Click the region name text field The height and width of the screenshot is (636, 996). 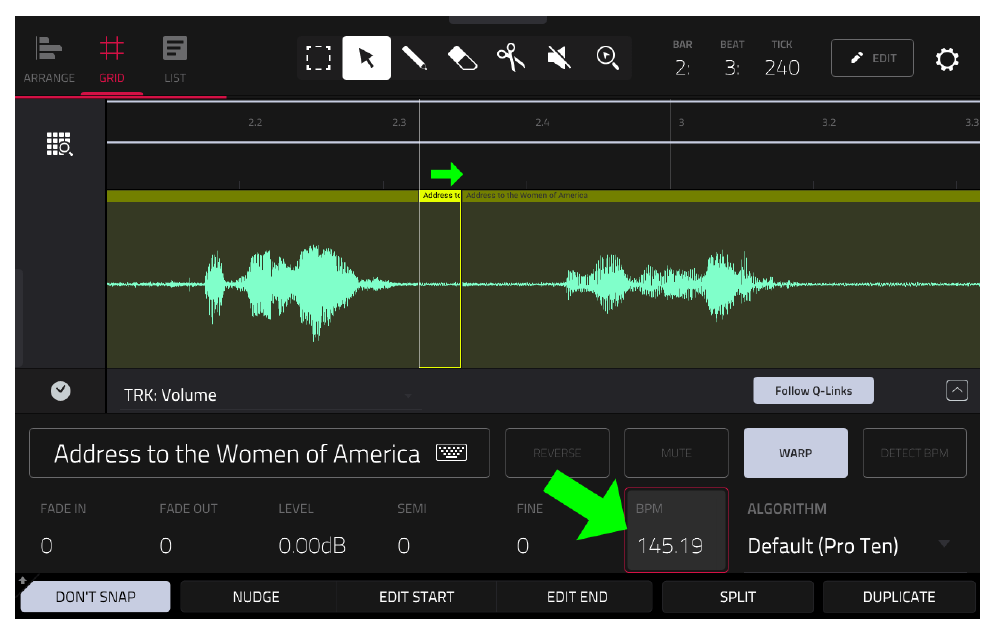click(x=259, y=453)
